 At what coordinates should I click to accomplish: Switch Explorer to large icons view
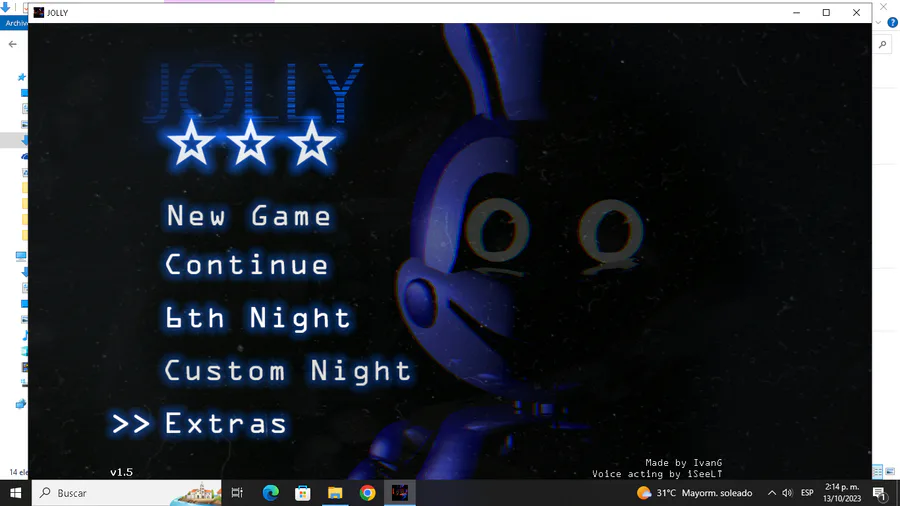pos(890,472)
